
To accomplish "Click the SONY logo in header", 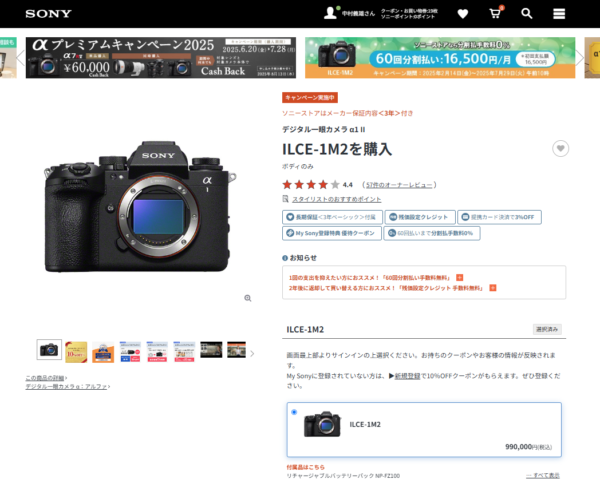I will (48, 14).
